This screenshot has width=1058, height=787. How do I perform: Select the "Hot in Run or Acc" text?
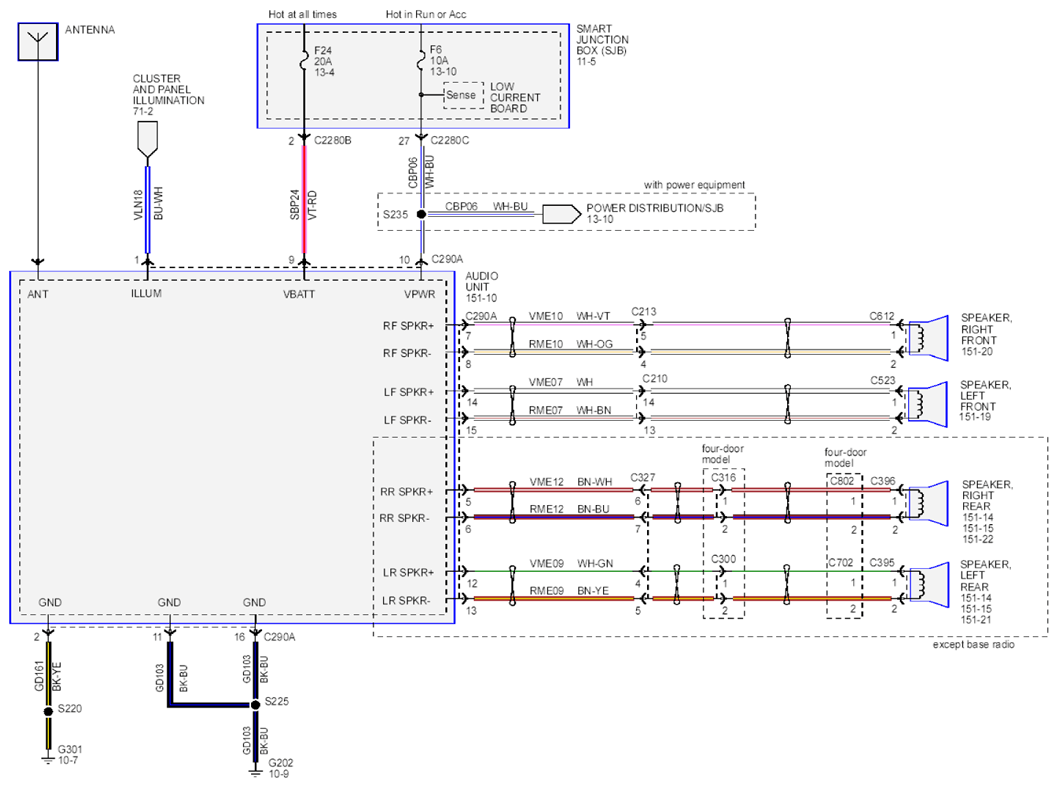426,14
